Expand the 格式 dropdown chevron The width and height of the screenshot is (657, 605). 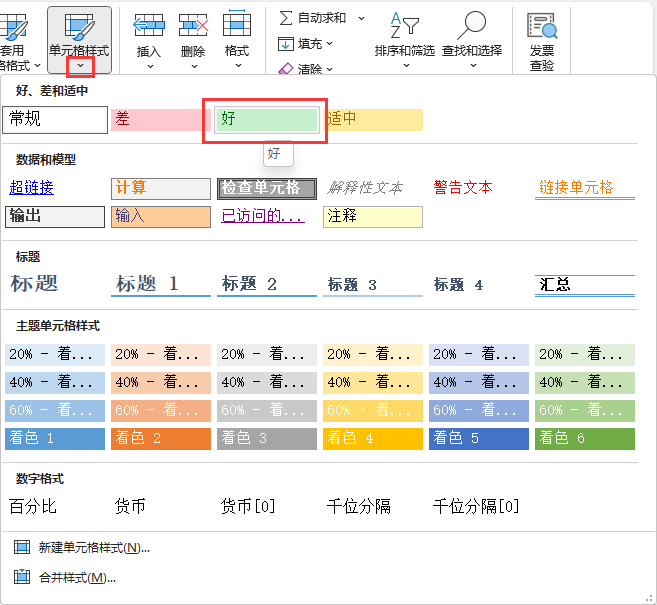point(238,66)
